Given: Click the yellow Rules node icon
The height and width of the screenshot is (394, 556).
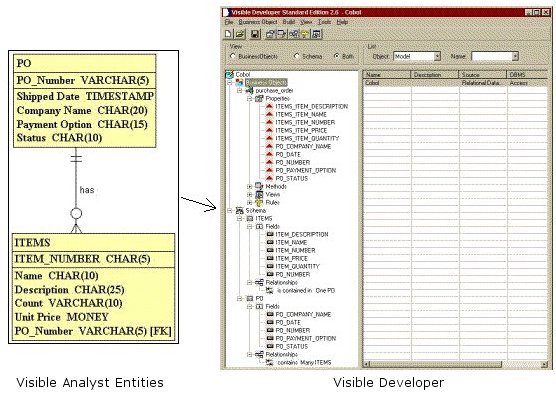Looking at the screenshot, I should pos(259,202).
